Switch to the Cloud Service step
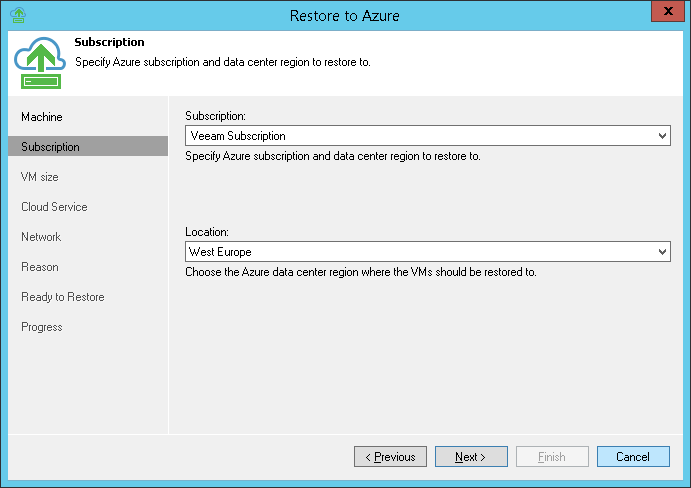This screenshot has height=488, width=691. 54,207
